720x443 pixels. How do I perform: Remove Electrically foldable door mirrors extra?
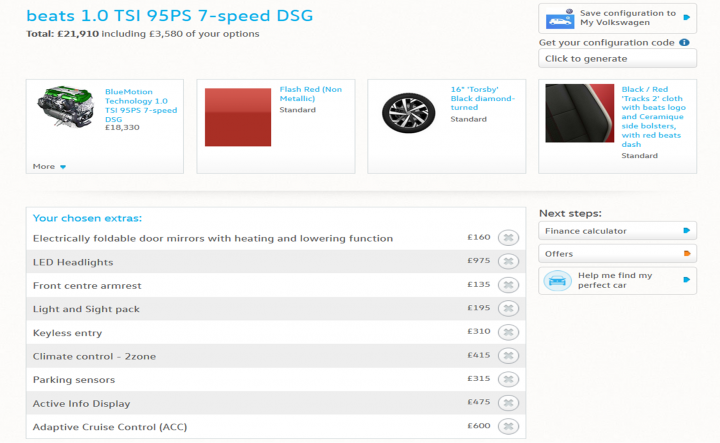pos(508,238)
